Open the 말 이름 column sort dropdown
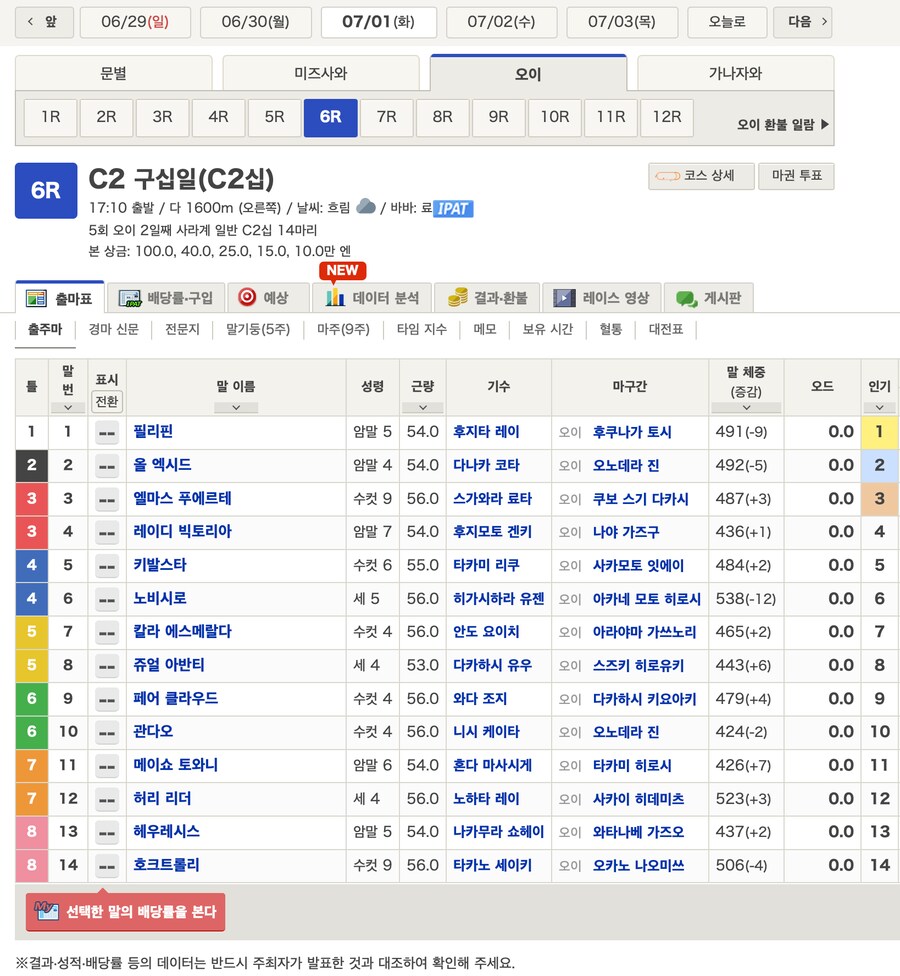This screenshot has width=900, height=976. (x=236, y=408)
